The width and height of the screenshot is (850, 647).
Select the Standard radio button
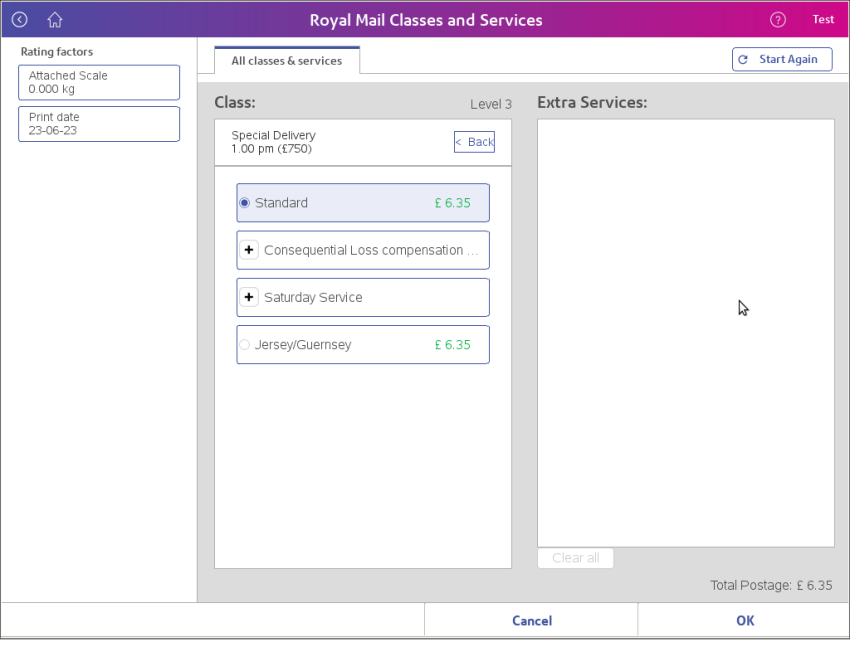point(244,203)
